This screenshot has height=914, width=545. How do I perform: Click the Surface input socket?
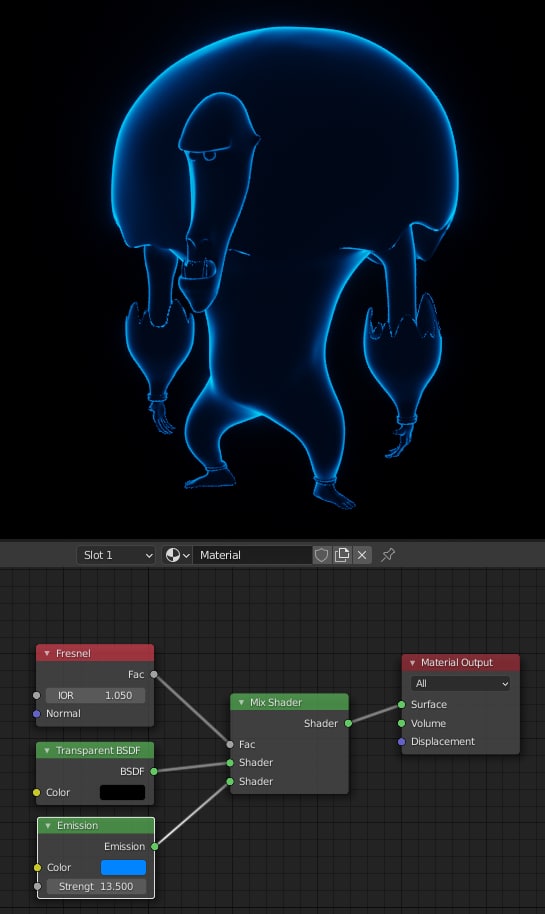pos(401,705)
